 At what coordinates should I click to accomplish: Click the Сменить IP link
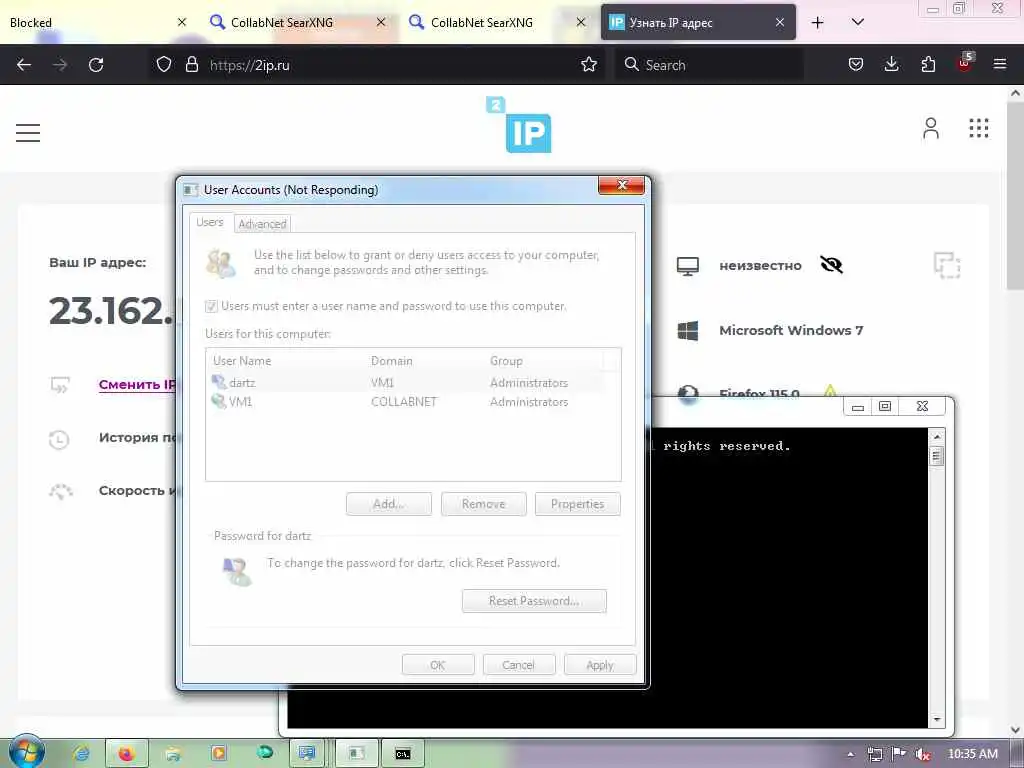click(x=137, y=384)
